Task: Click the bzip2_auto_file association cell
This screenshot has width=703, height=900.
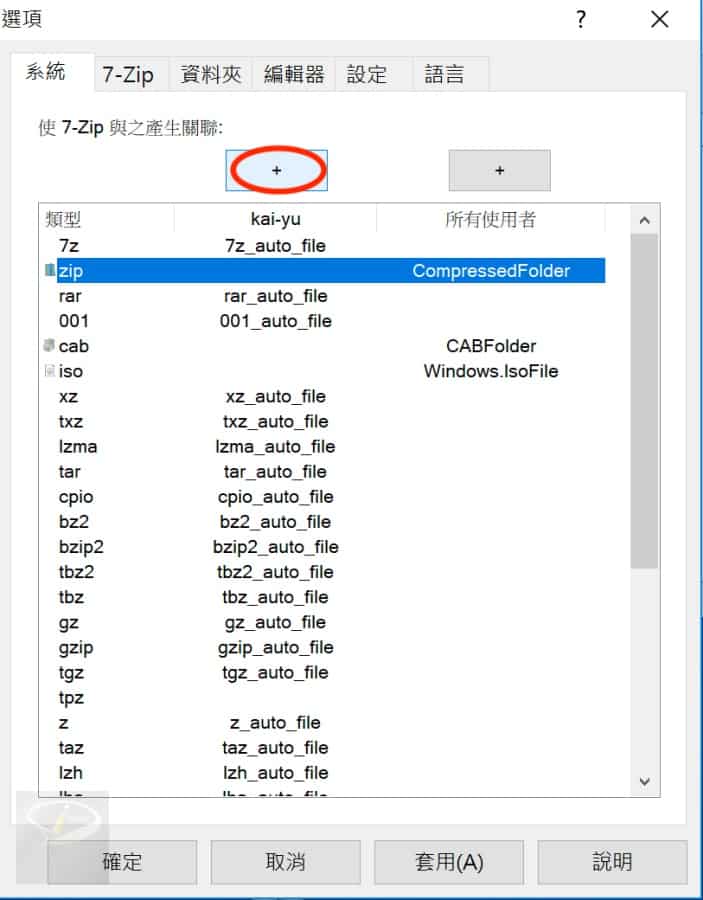Action: pyautogui.click(x=275, y=547)
